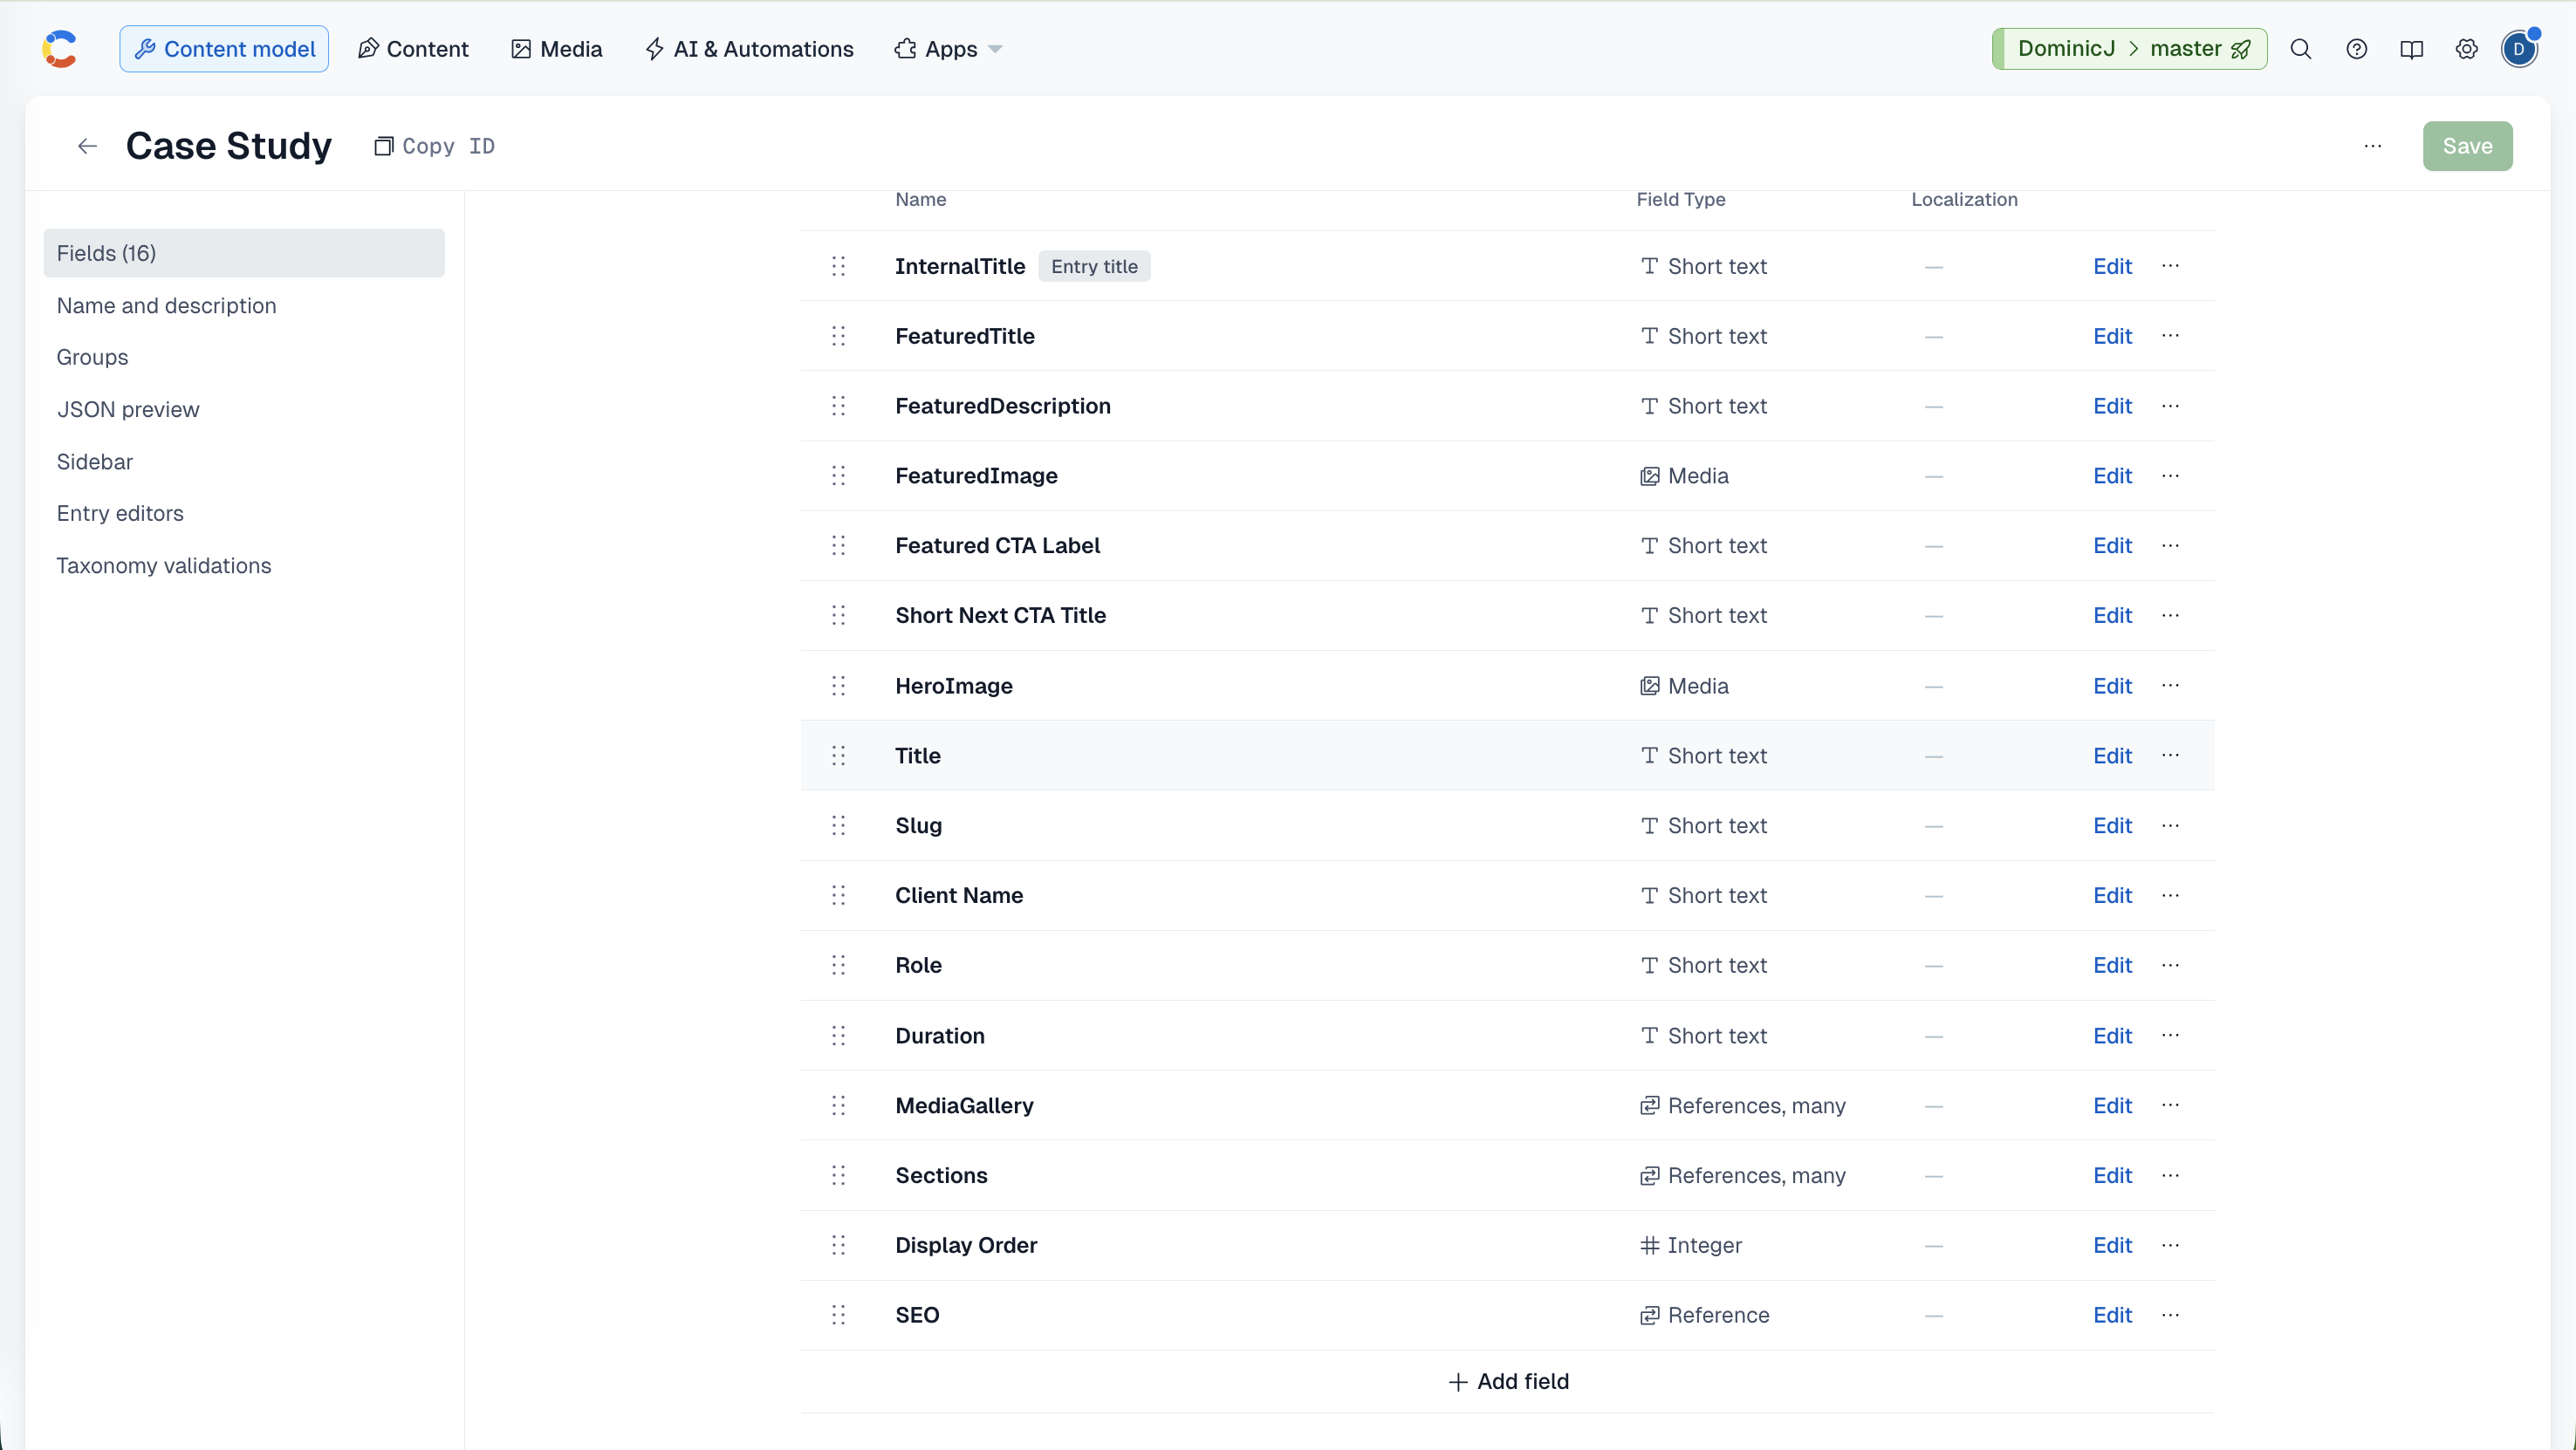Open the Sidebar settings section

pos(95,462)
